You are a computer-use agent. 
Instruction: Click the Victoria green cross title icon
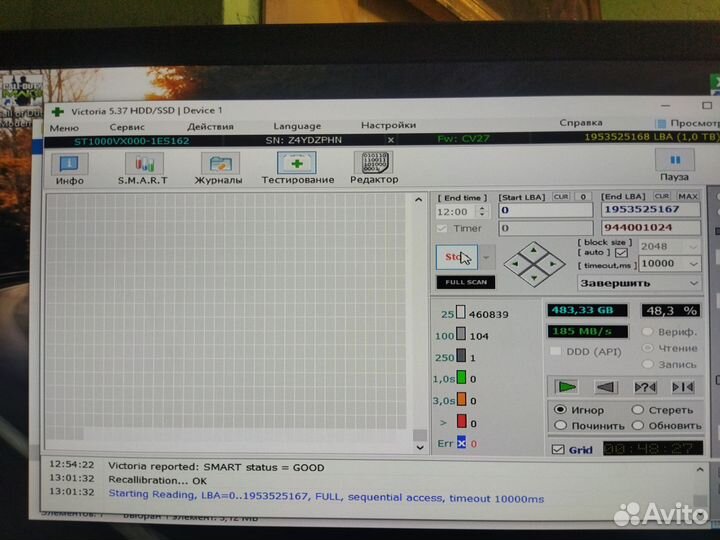click(57, 111)
